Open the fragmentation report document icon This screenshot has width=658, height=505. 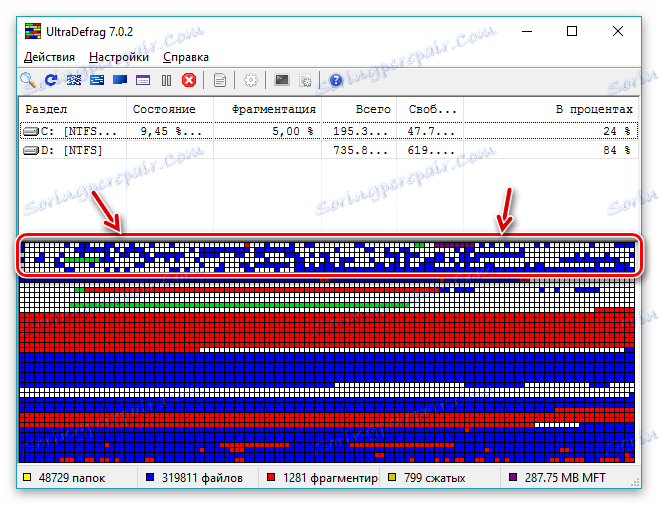[220, 80]
